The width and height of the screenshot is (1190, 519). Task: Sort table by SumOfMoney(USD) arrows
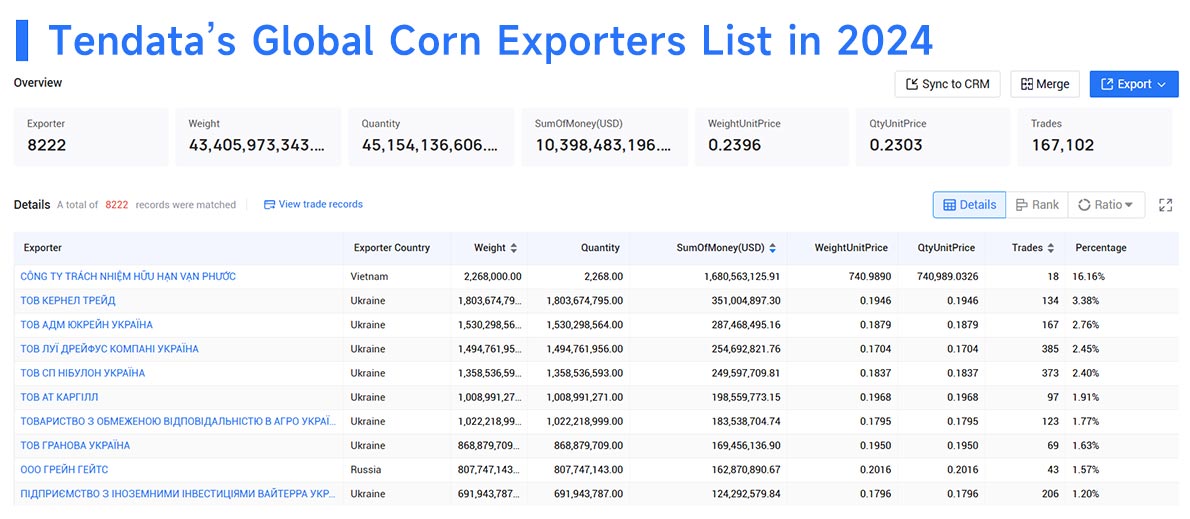773,248
